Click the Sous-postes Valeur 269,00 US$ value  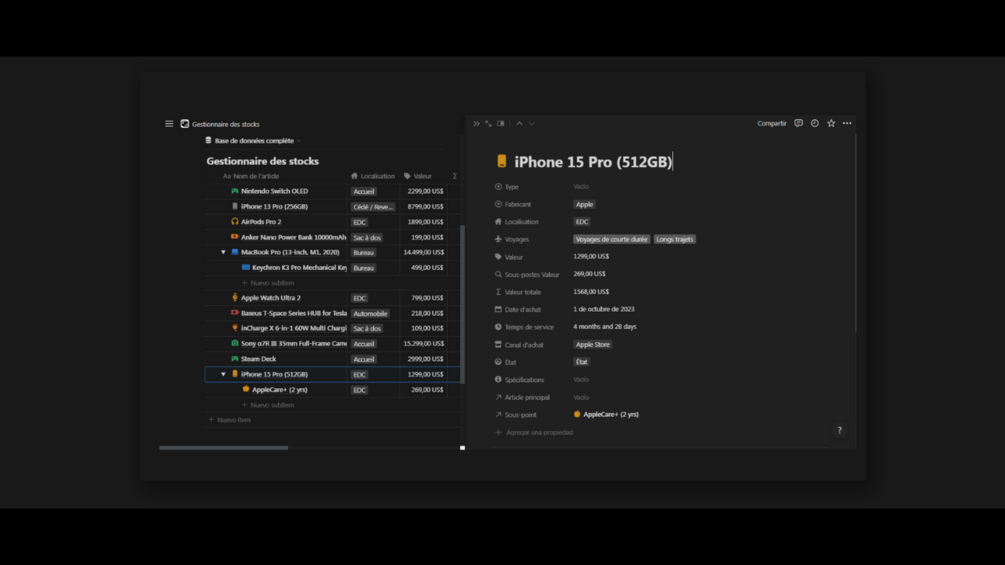click(x=589, y=274)
